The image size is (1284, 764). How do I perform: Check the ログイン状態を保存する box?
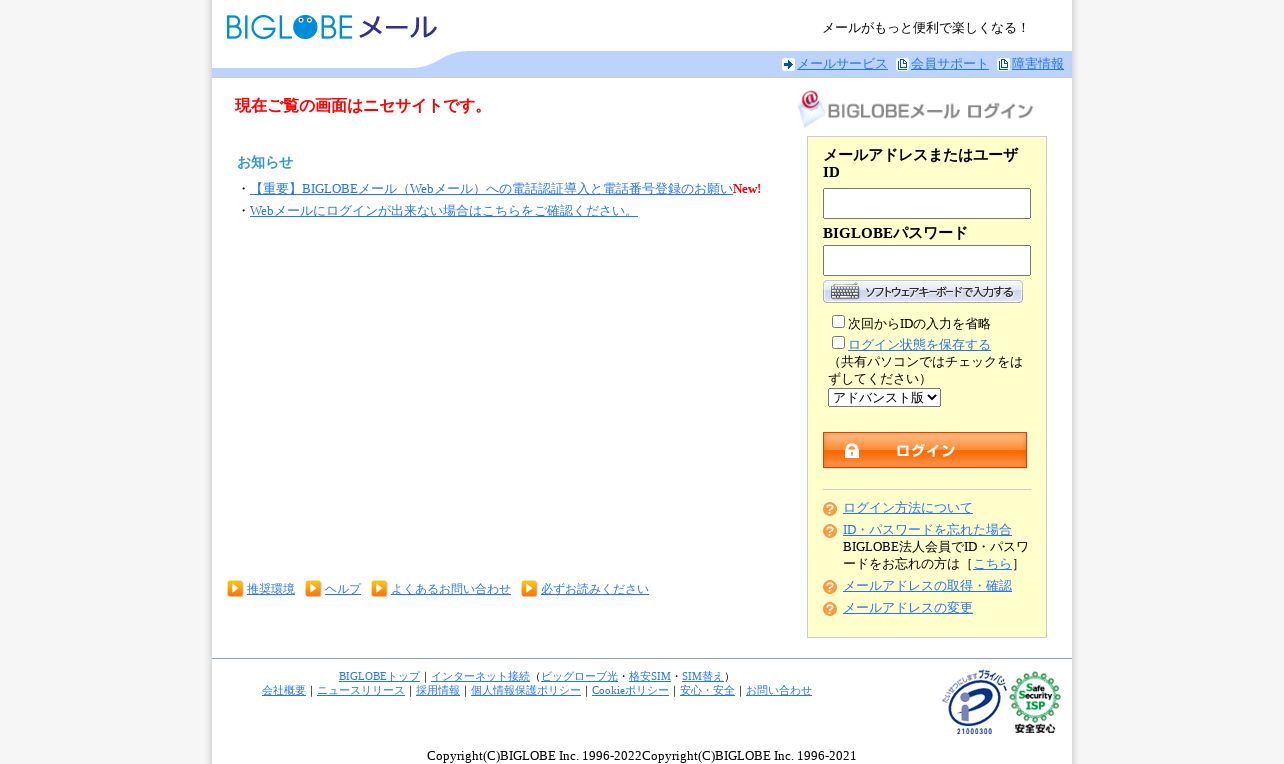click(x=838, y=343)
